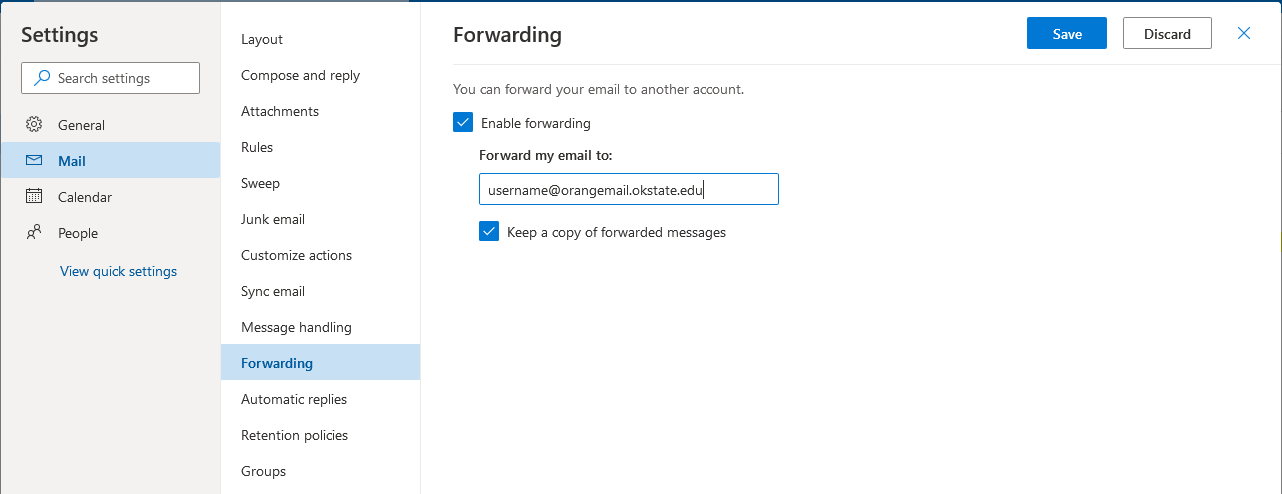Uncheck the Enable forwarding checkbox
1282x494 pixels.
click(463, 123)
